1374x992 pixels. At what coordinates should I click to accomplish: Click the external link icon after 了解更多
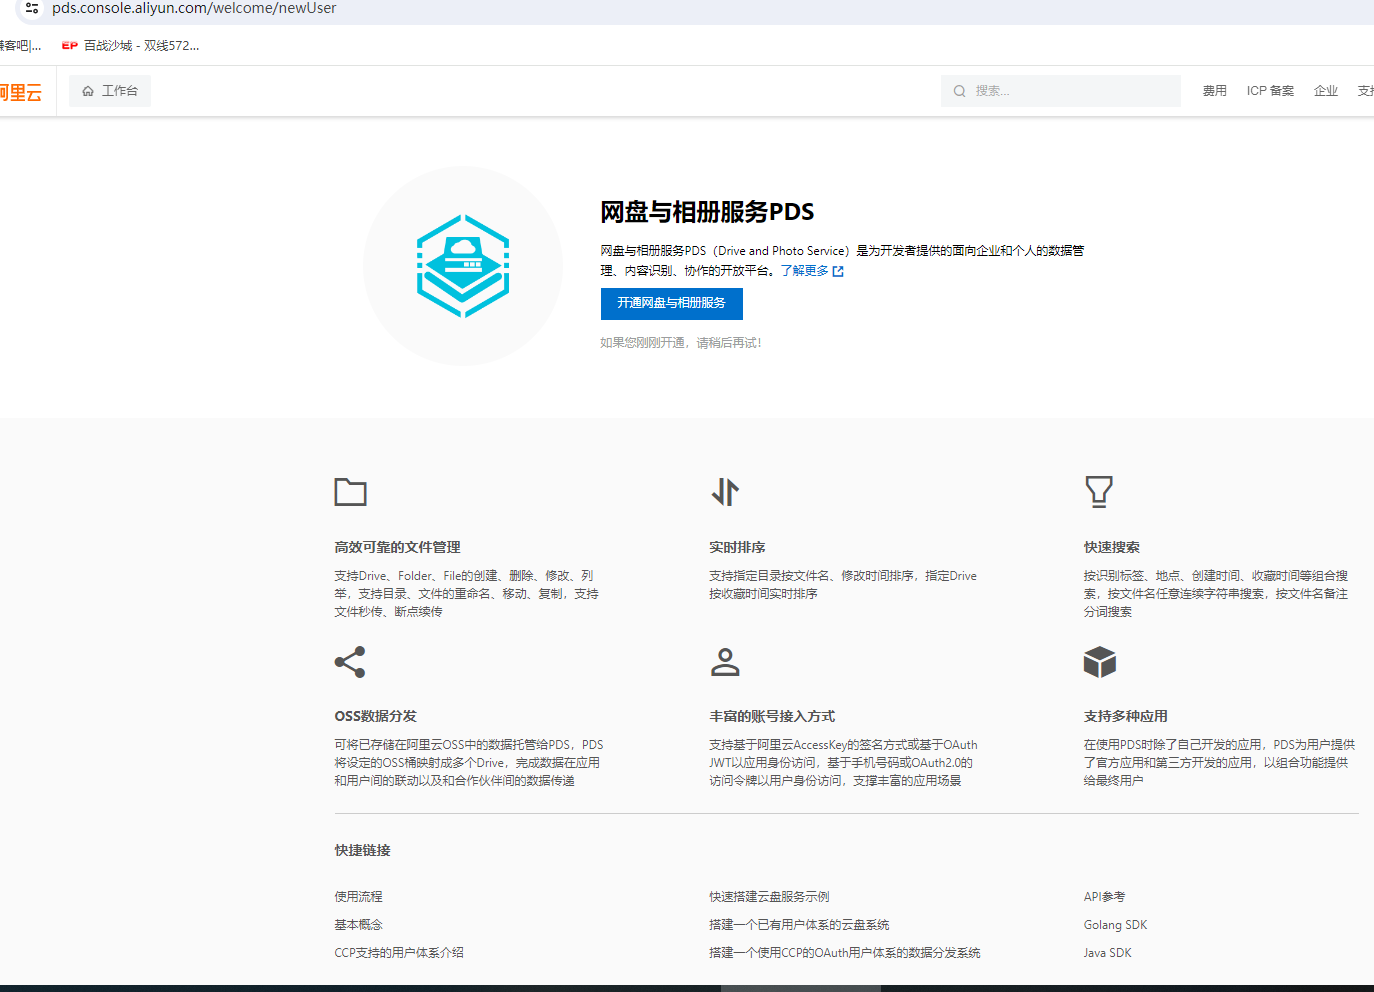(838, 271)
